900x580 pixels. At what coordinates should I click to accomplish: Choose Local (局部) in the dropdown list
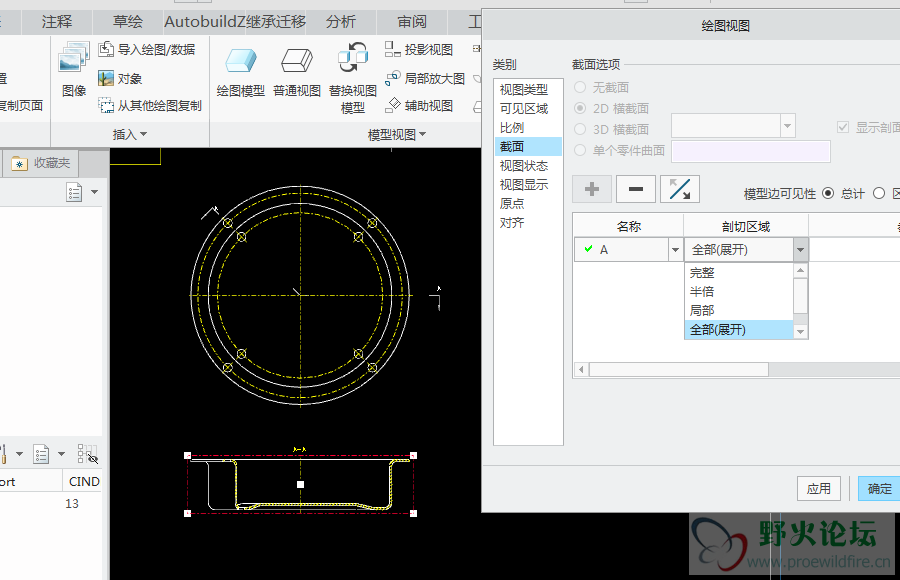[739, 311]
